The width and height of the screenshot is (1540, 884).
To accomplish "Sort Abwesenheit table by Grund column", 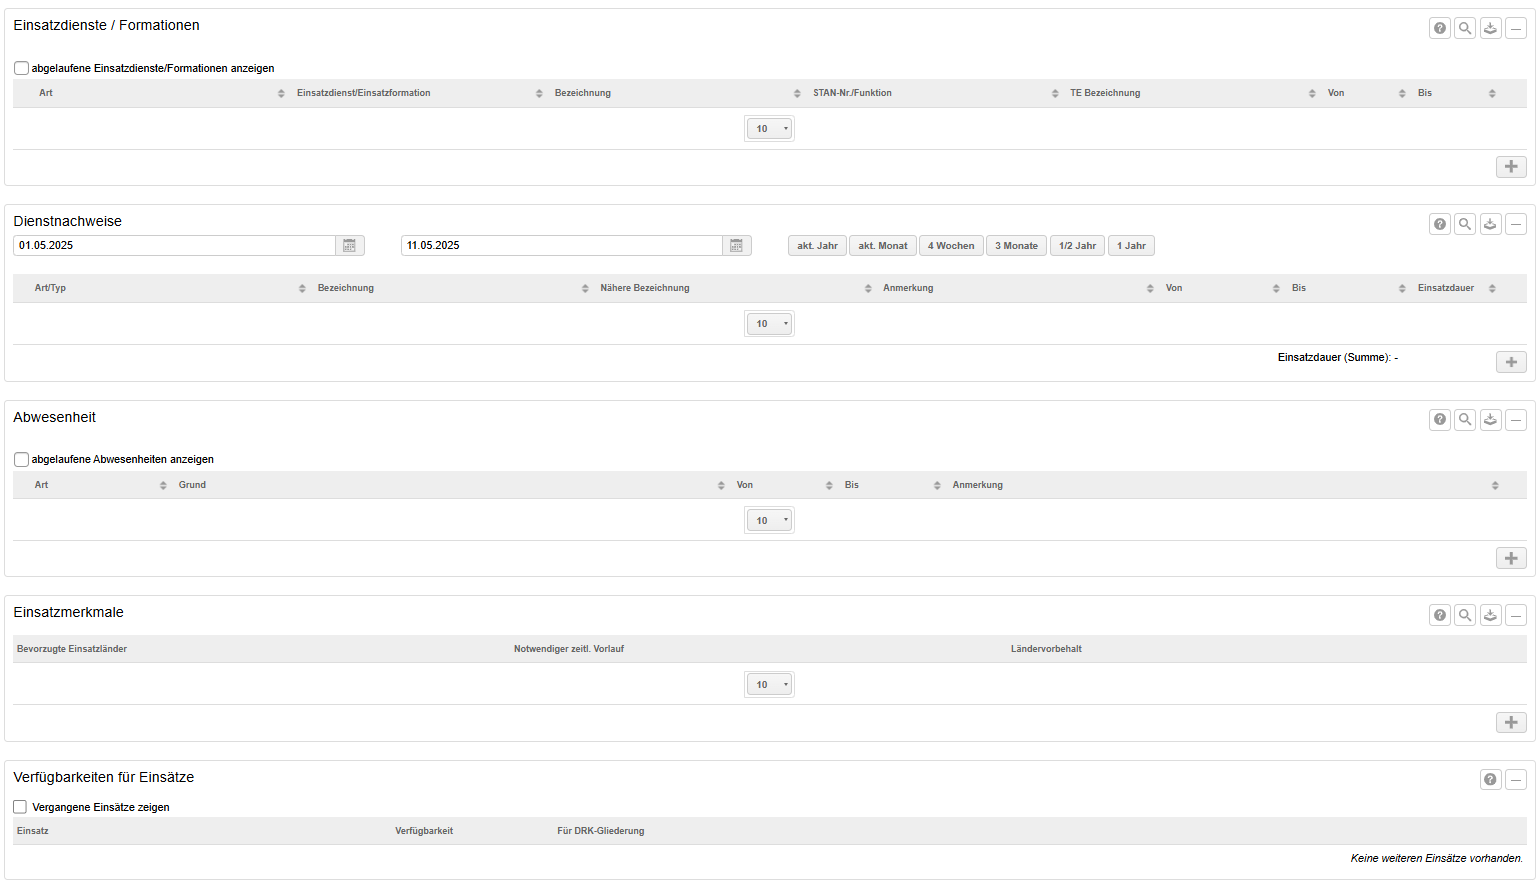I will click(x=192, y=485).
